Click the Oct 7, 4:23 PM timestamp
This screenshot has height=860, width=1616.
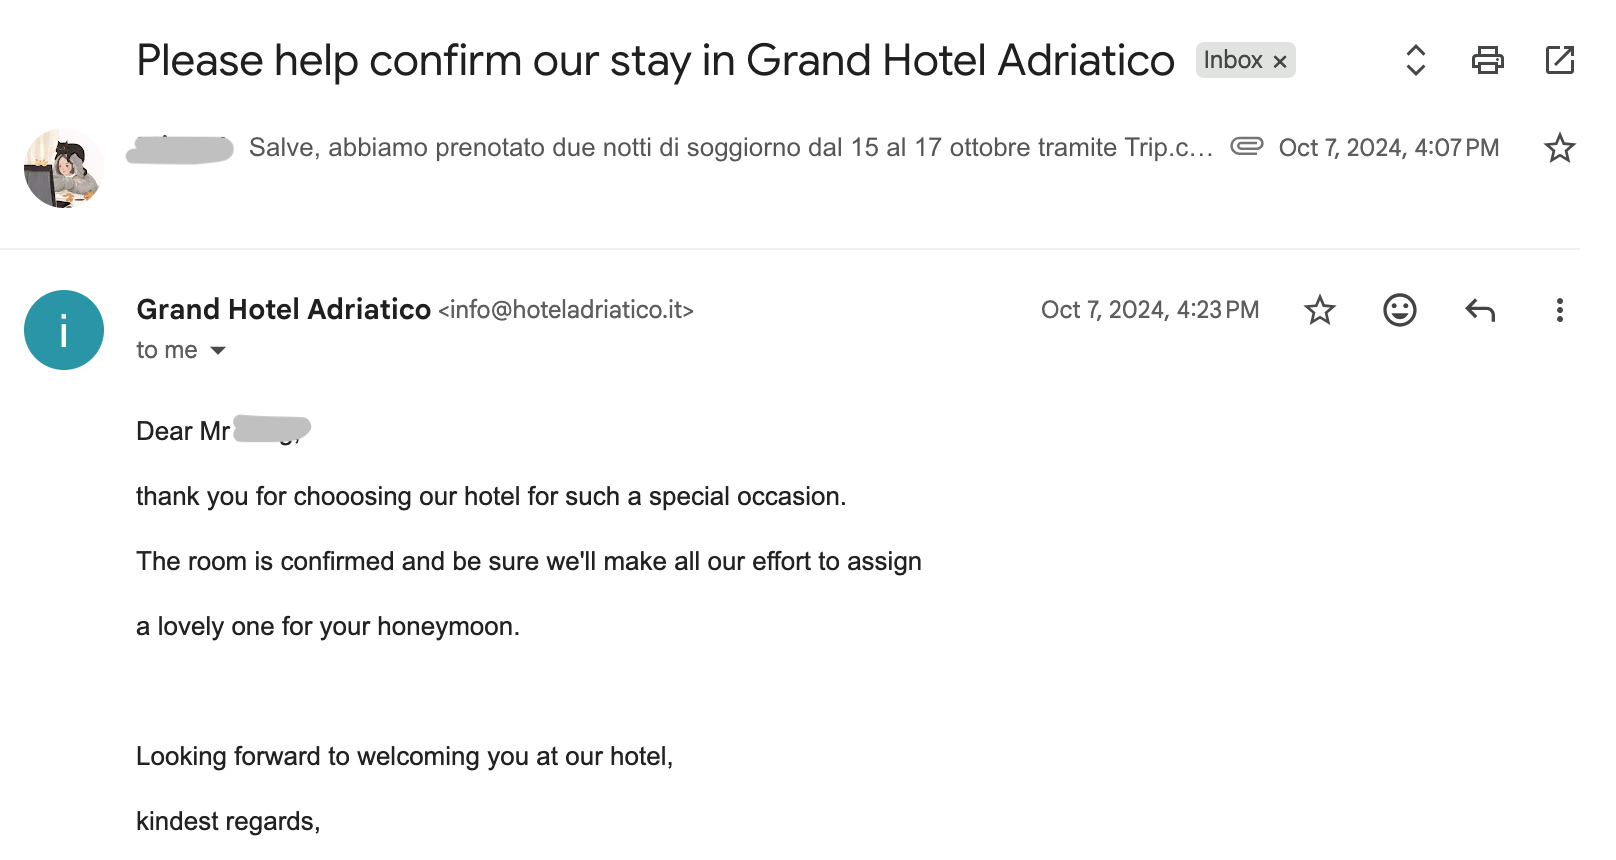[x=1149, y=310]
